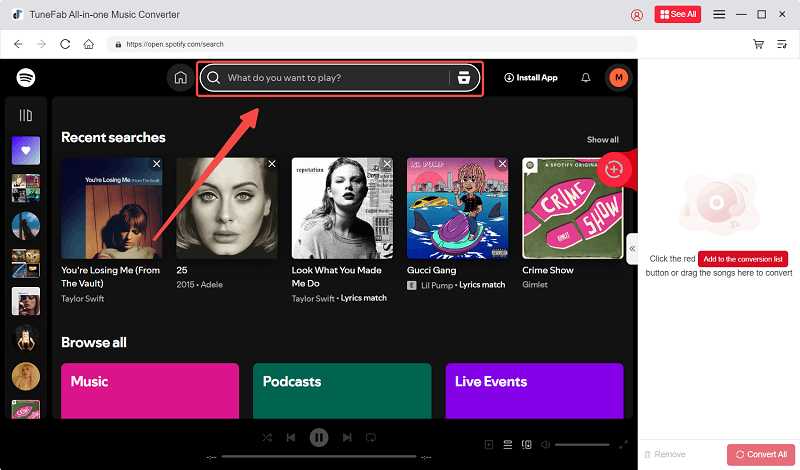Collapse the conversion side panel
This screenshot has height=470, width=800.
(632, 247)
